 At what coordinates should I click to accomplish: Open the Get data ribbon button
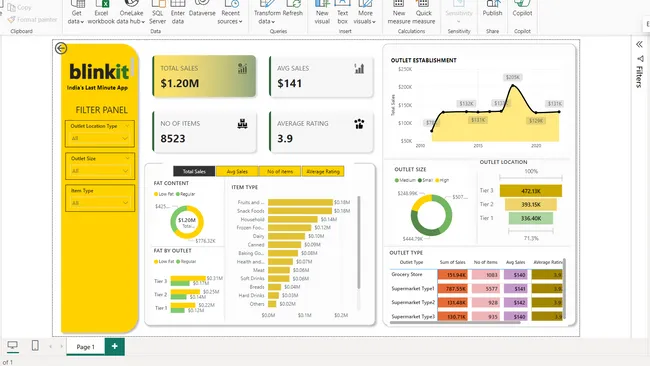[76, 12]
